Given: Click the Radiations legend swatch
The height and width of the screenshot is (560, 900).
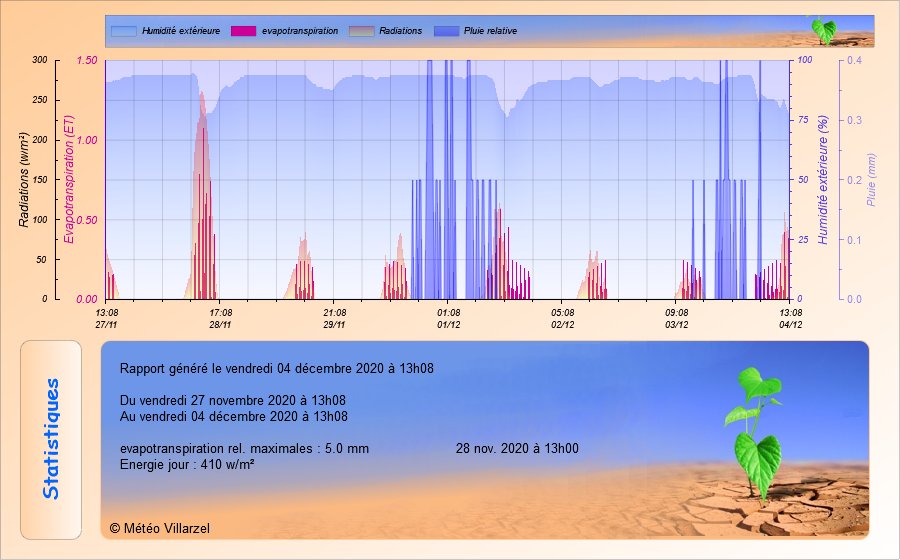Looking at the screenshot, I should point(362,31).
